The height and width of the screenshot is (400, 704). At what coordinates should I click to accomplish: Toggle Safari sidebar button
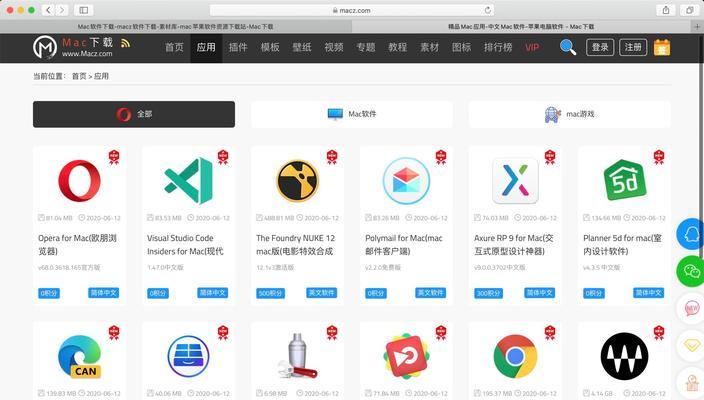click(x=84, y=10)
